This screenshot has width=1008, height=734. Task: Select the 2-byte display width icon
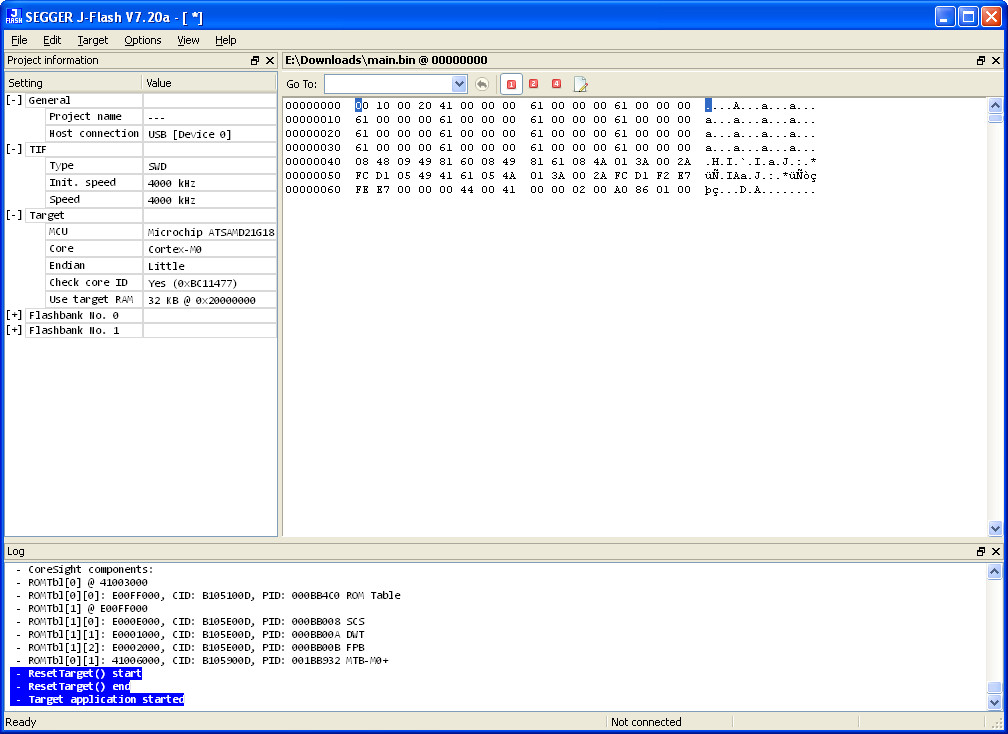tap(534, 84)
